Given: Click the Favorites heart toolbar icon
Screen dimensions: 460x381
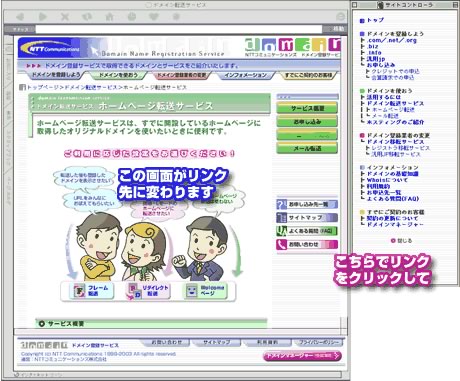Looking at the screenshot, I should (154, 16).
